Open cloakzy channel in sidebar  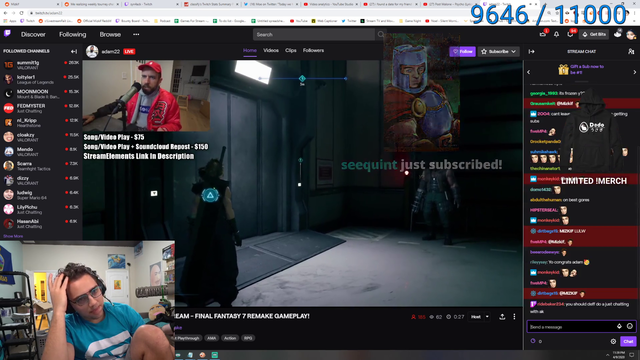tap(41, 137)
